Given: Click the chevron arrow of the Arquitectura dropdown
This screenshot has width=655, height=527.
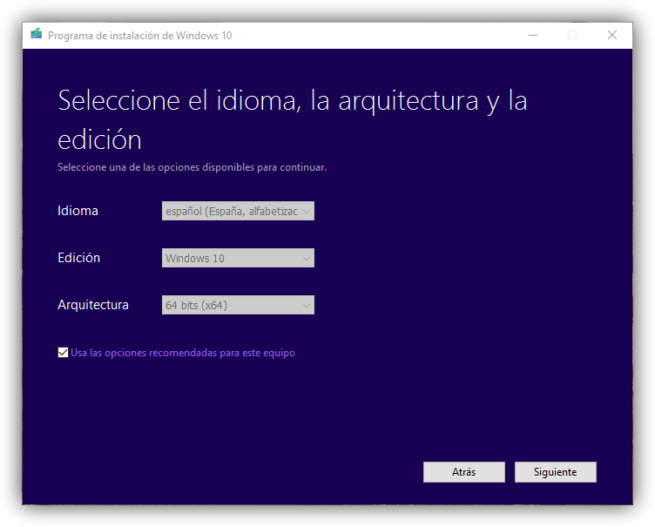Looking at the screenshot, I should 306,305.
